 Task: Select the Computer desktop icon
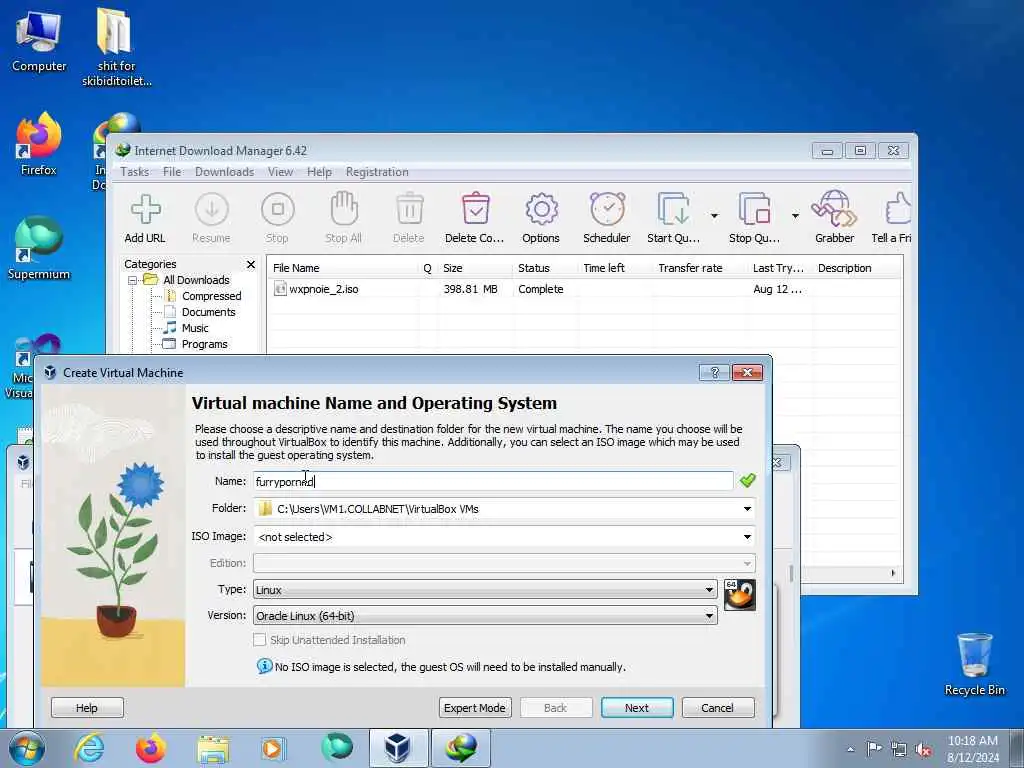coord(39,40)
